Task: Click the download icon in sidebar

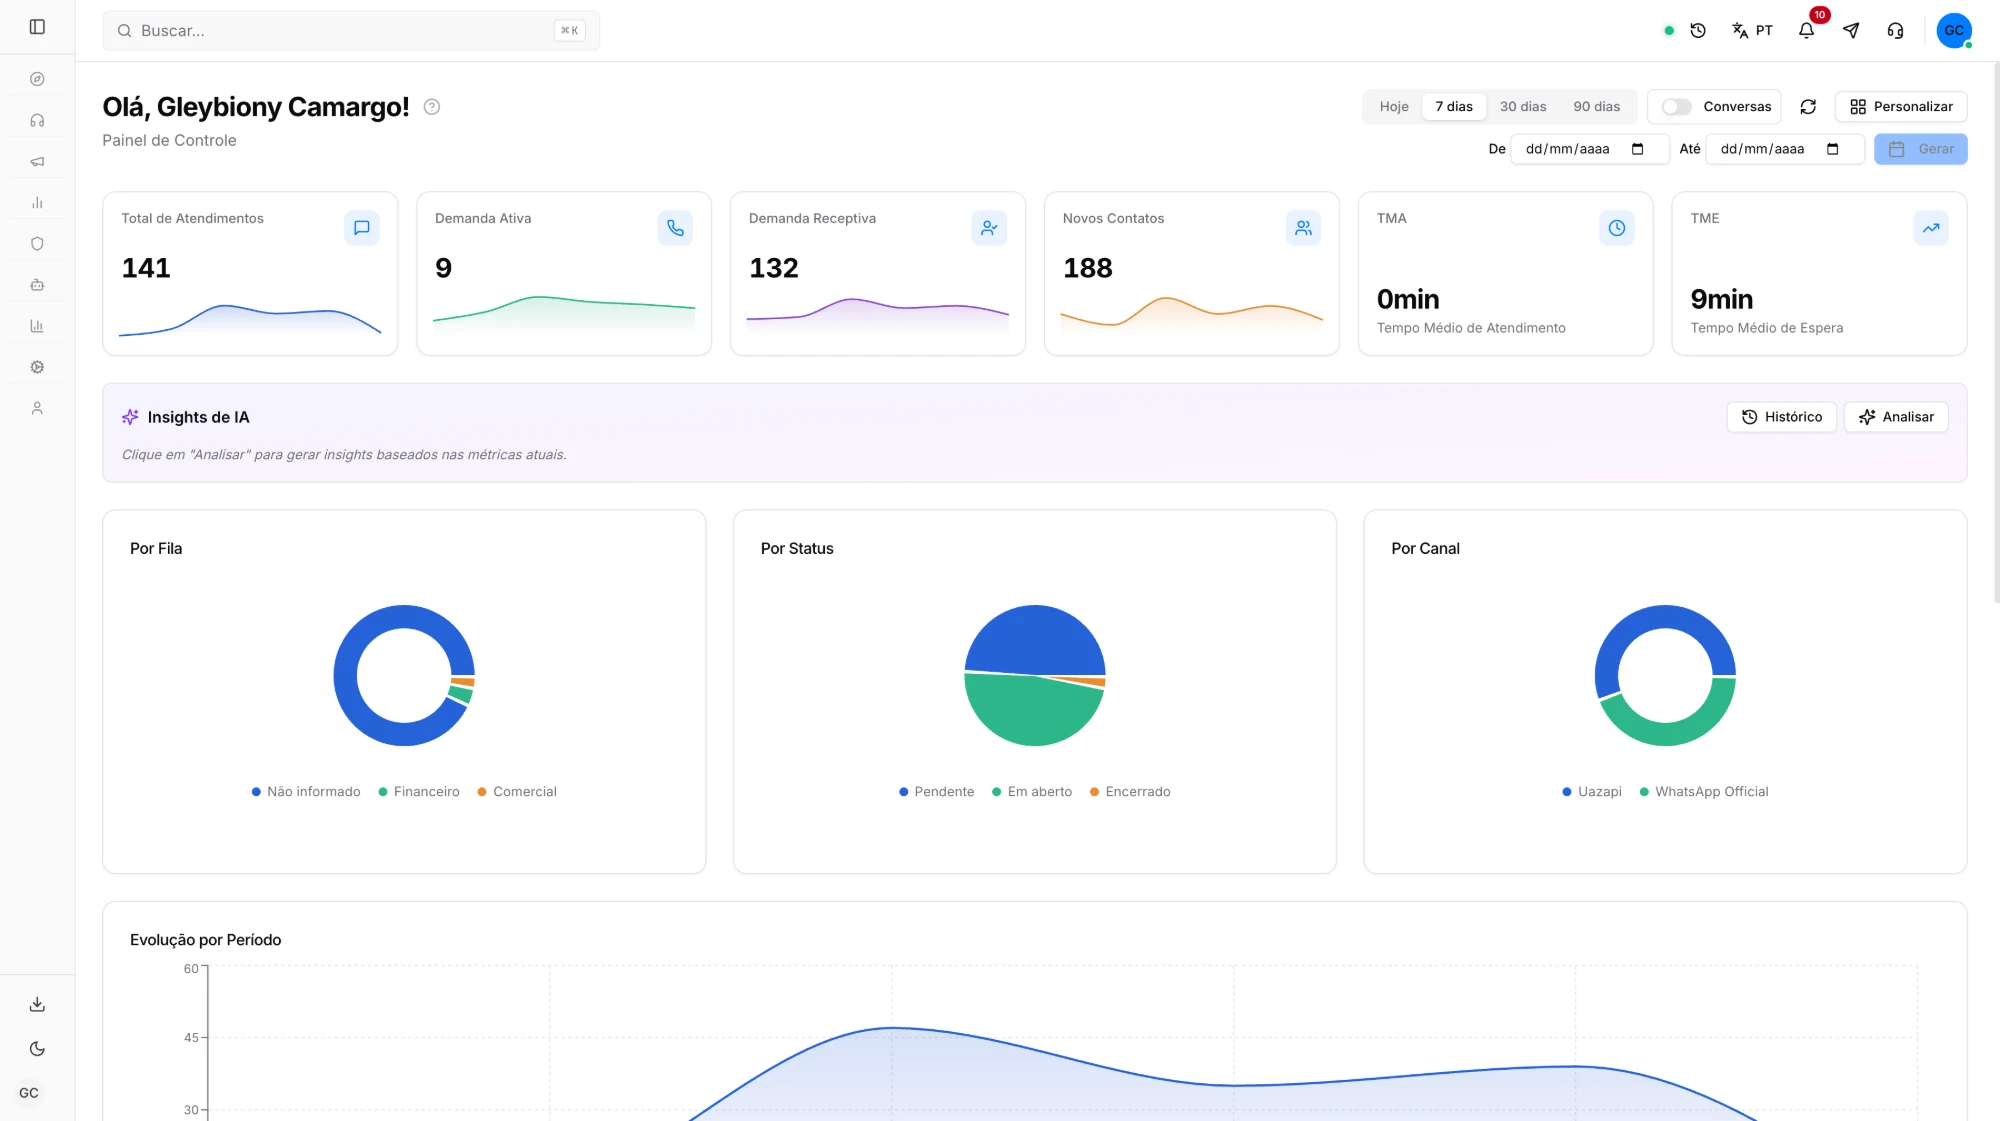Action: (x=37, y=1004)
